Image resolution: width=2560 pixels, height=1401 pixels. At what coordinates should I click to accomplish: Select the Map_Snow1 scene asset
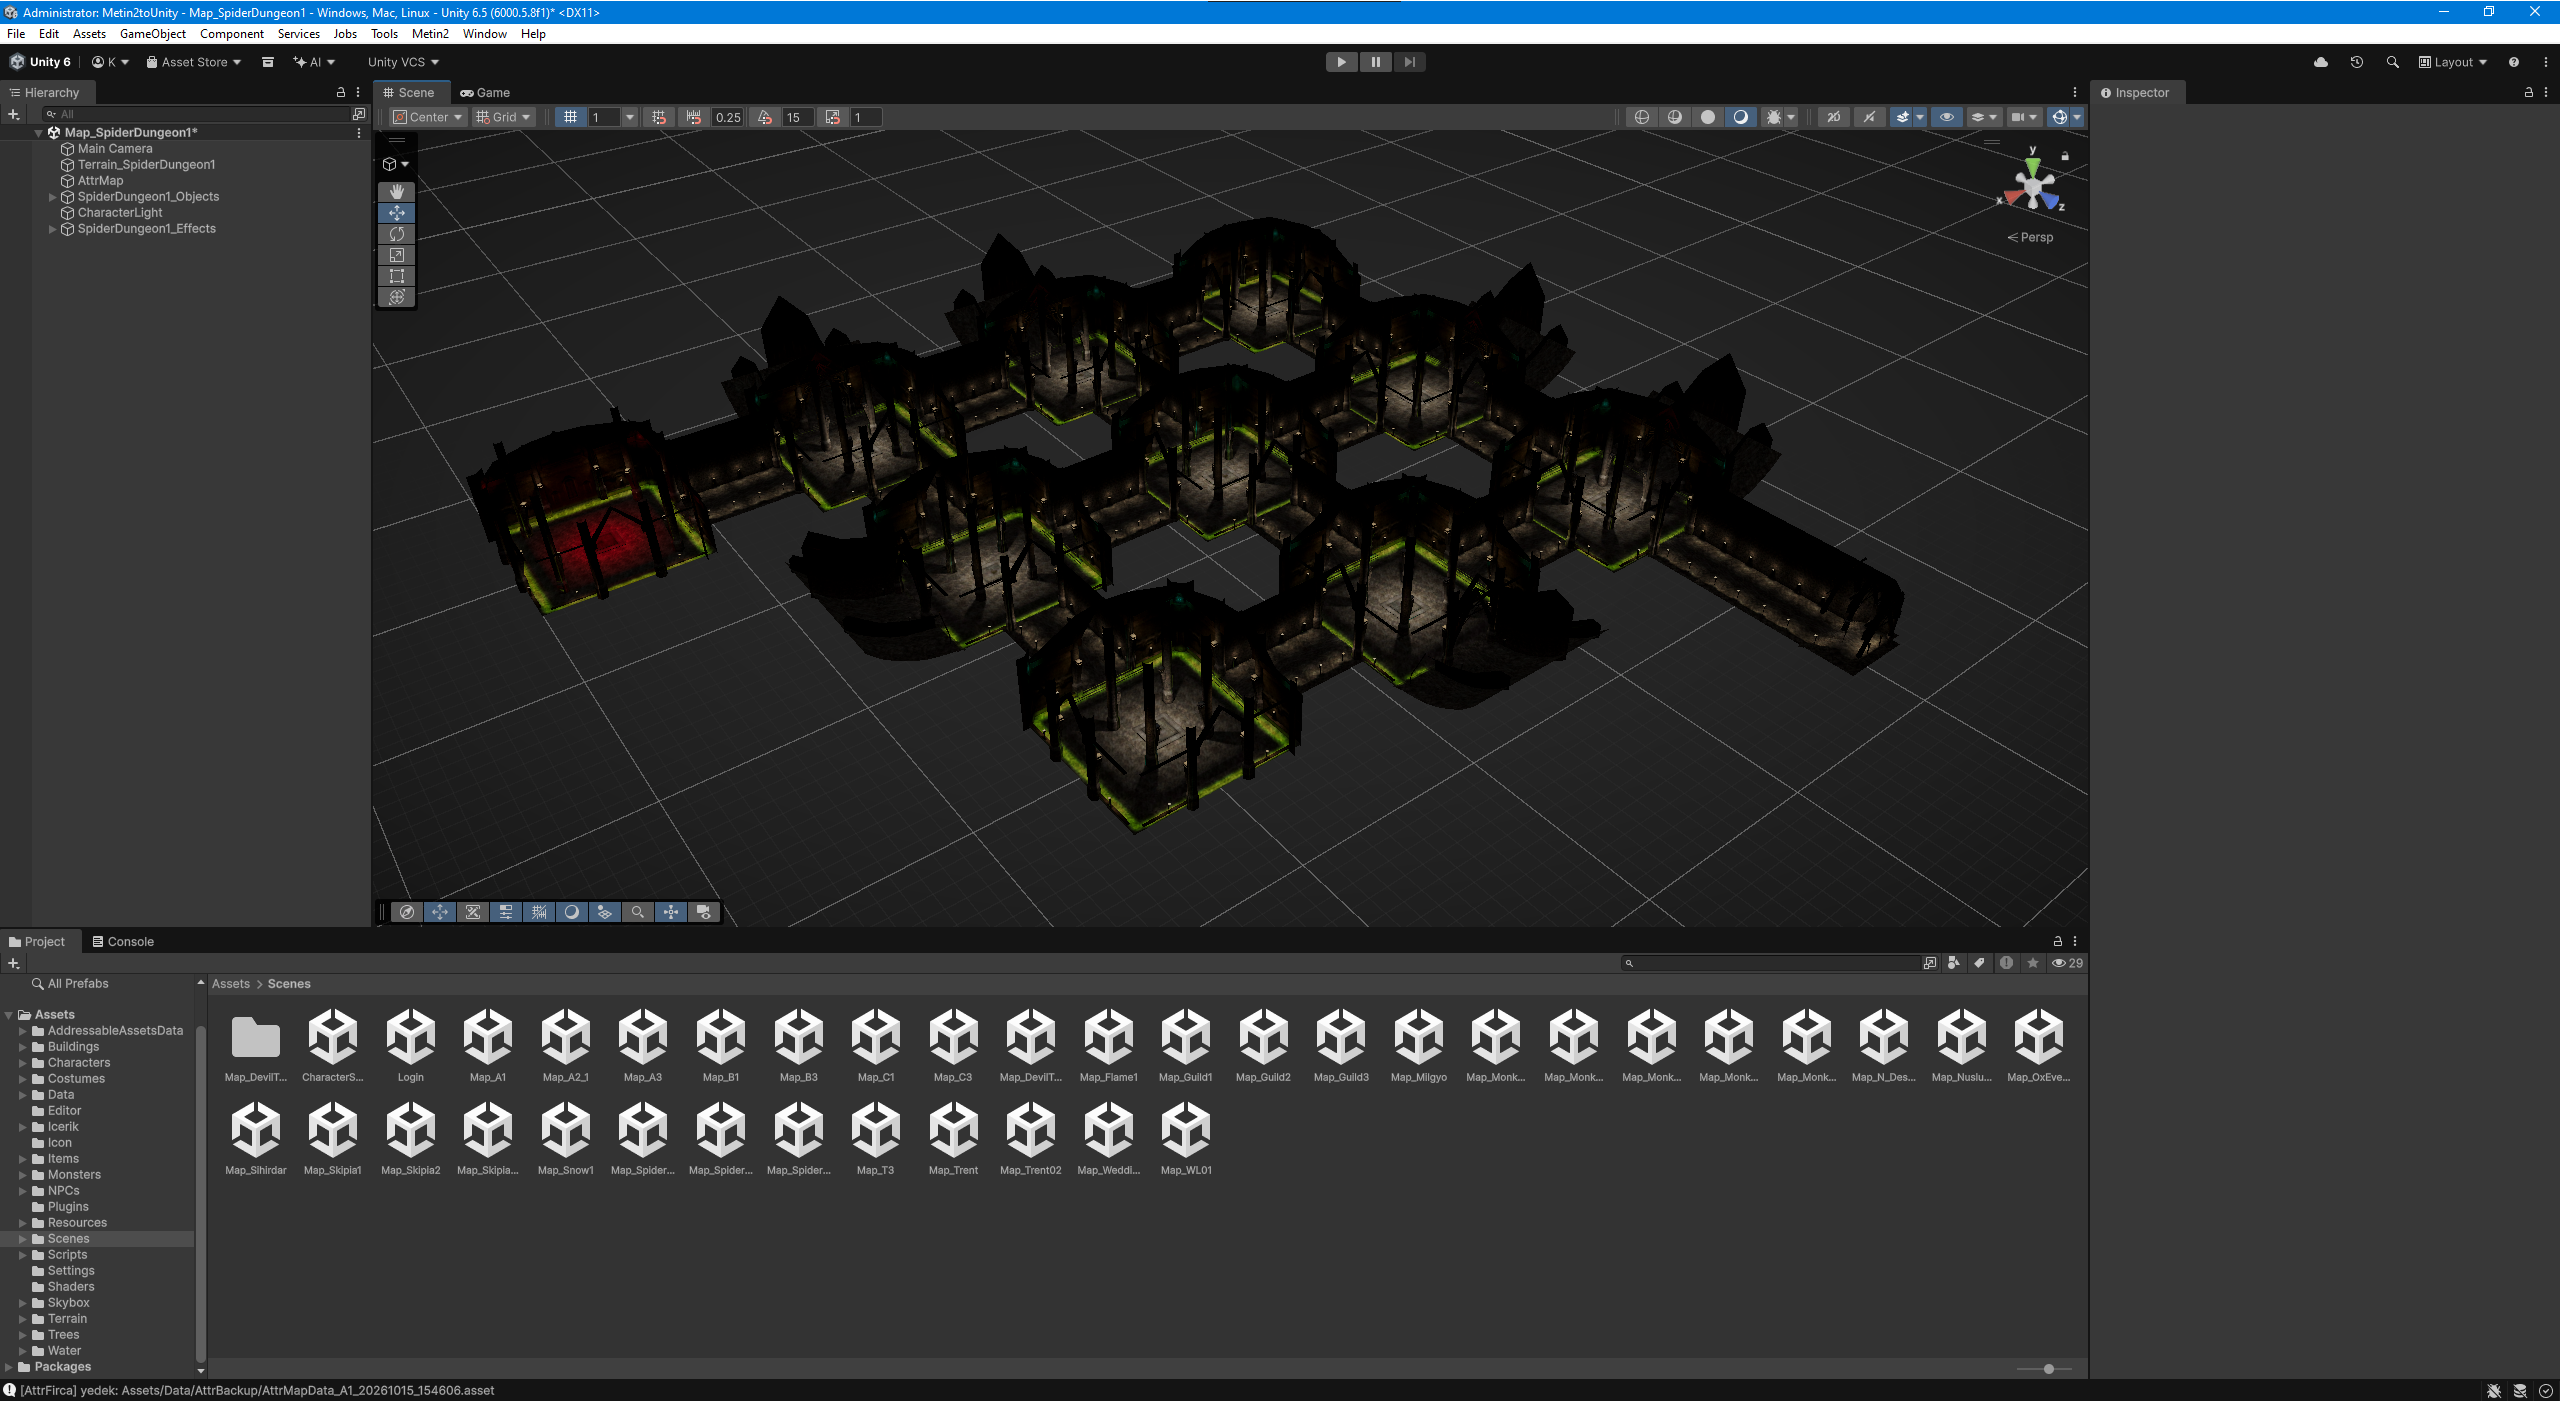566,1139
